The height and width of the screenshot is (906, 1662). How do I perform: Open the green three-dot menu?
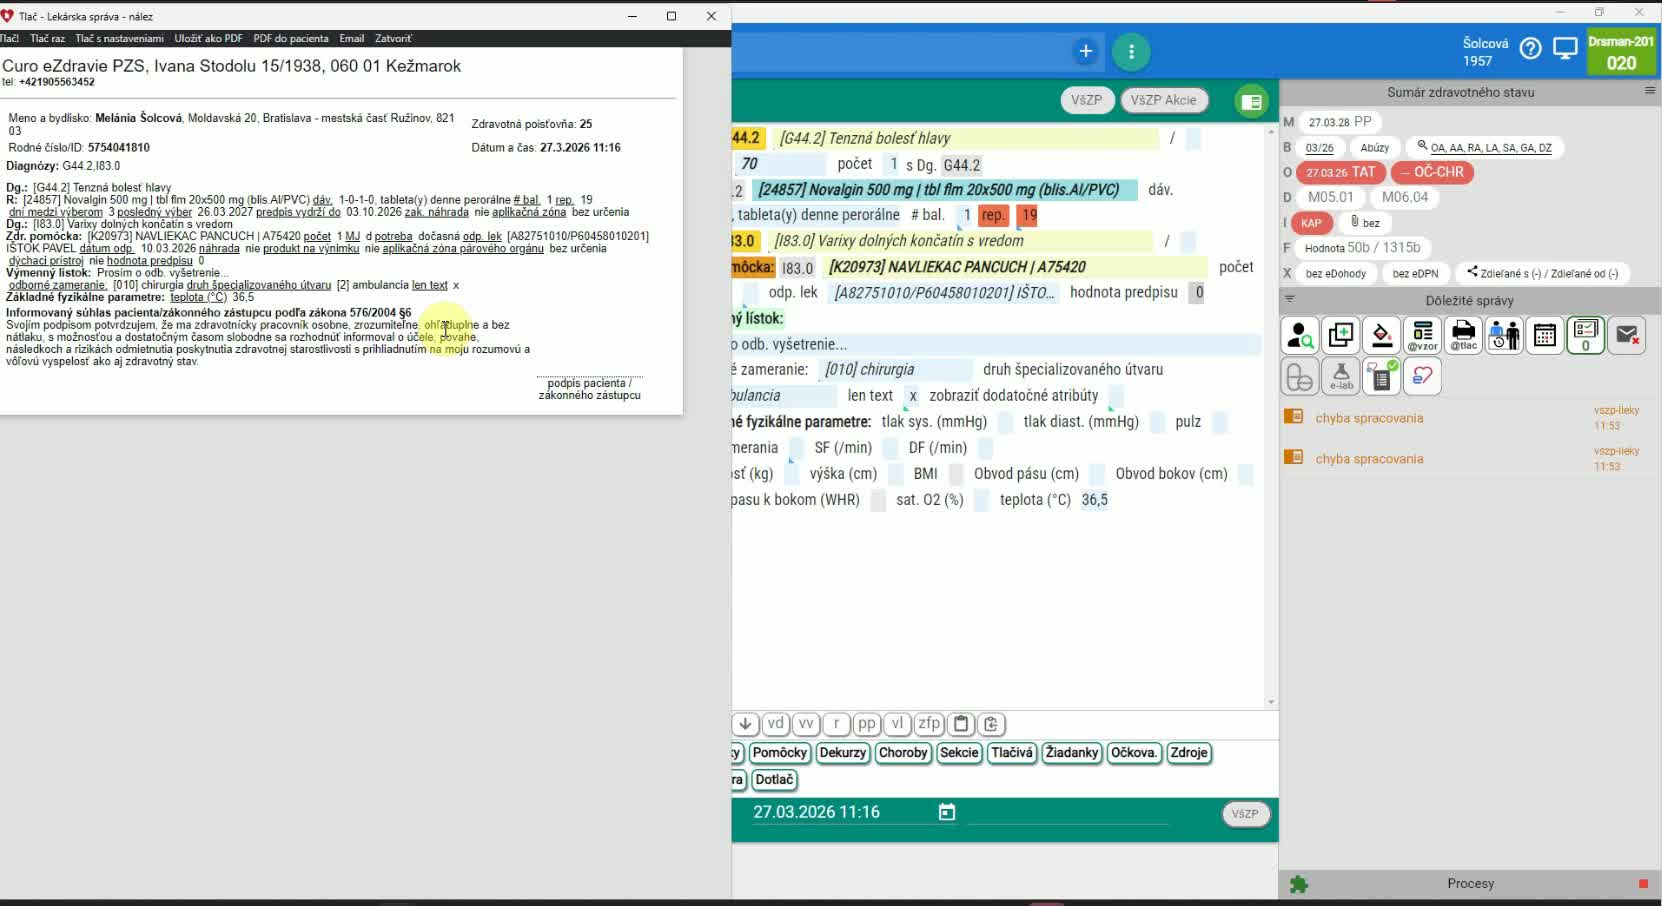click(x=1131, y=52)
